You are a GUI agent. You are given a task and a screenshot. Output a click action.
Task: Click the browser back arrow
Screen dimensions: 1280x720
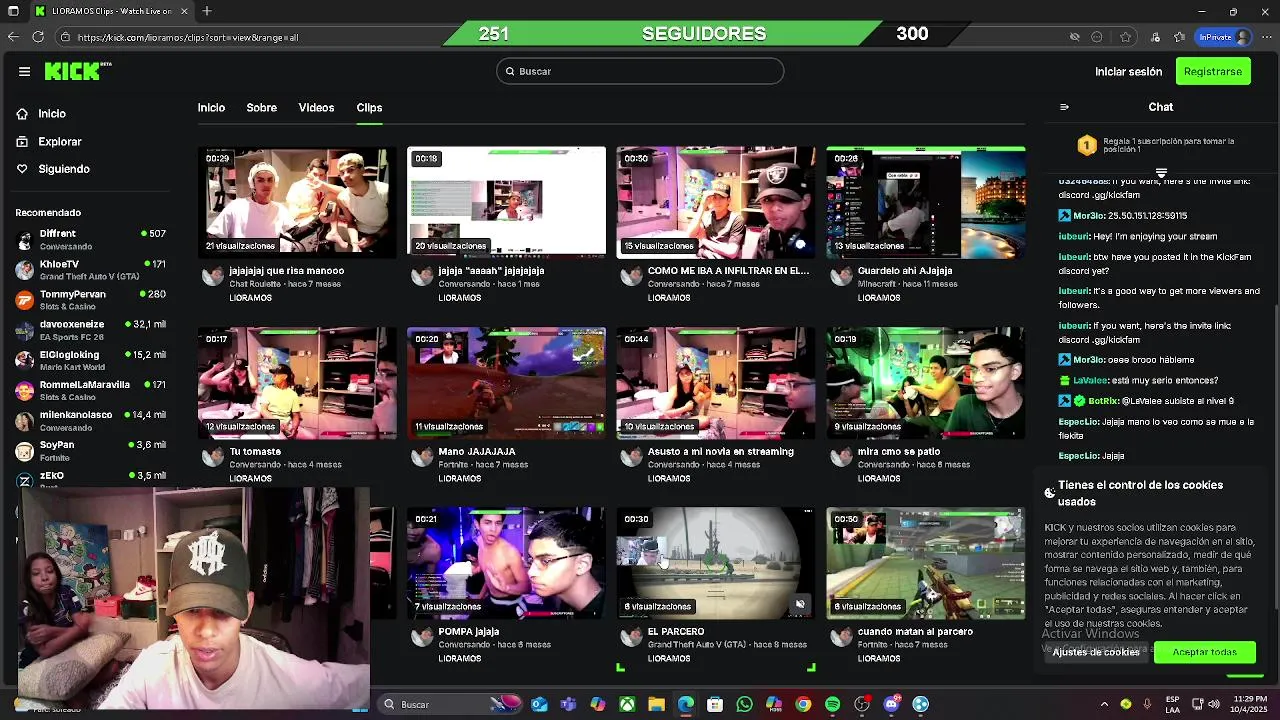[13, 37]
